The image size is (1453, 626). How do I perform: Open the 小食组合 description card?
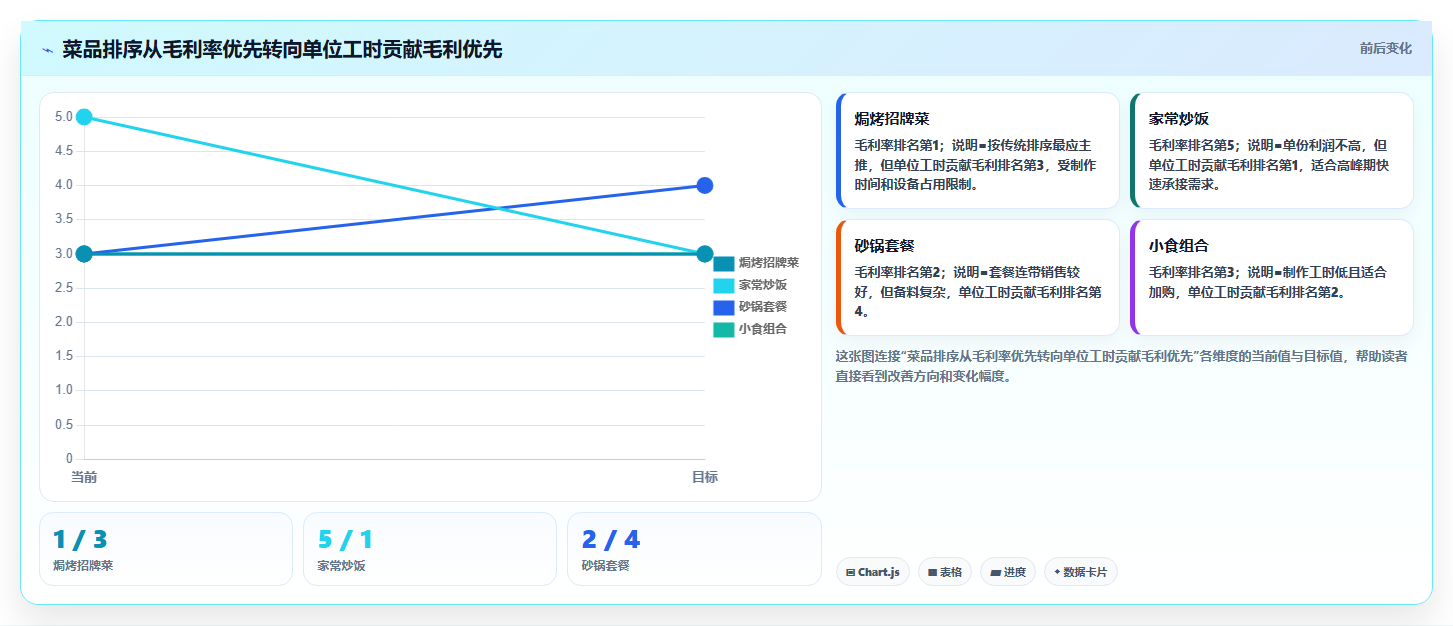click(1271, 277)
